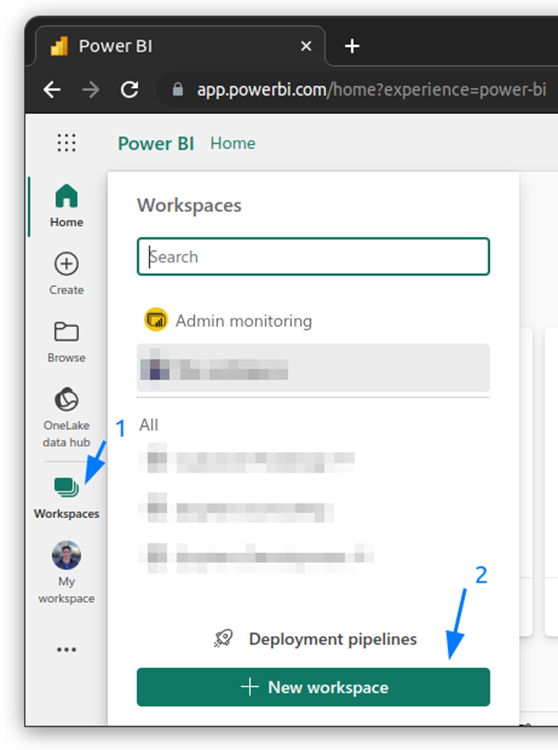
Task: Open the Create page icon
Action: coord(66,264)
